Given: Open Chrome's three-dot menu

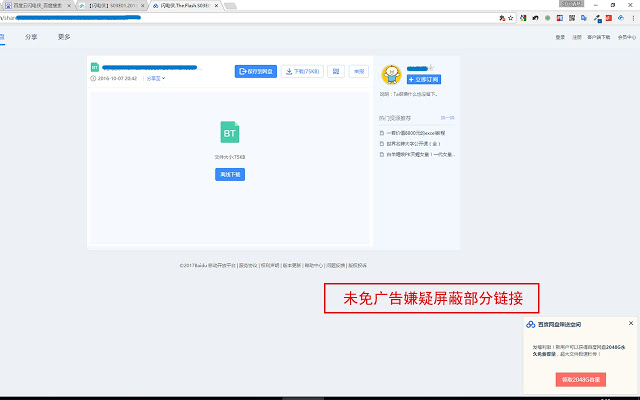Looking at the screenshot, I should point(633,18).
